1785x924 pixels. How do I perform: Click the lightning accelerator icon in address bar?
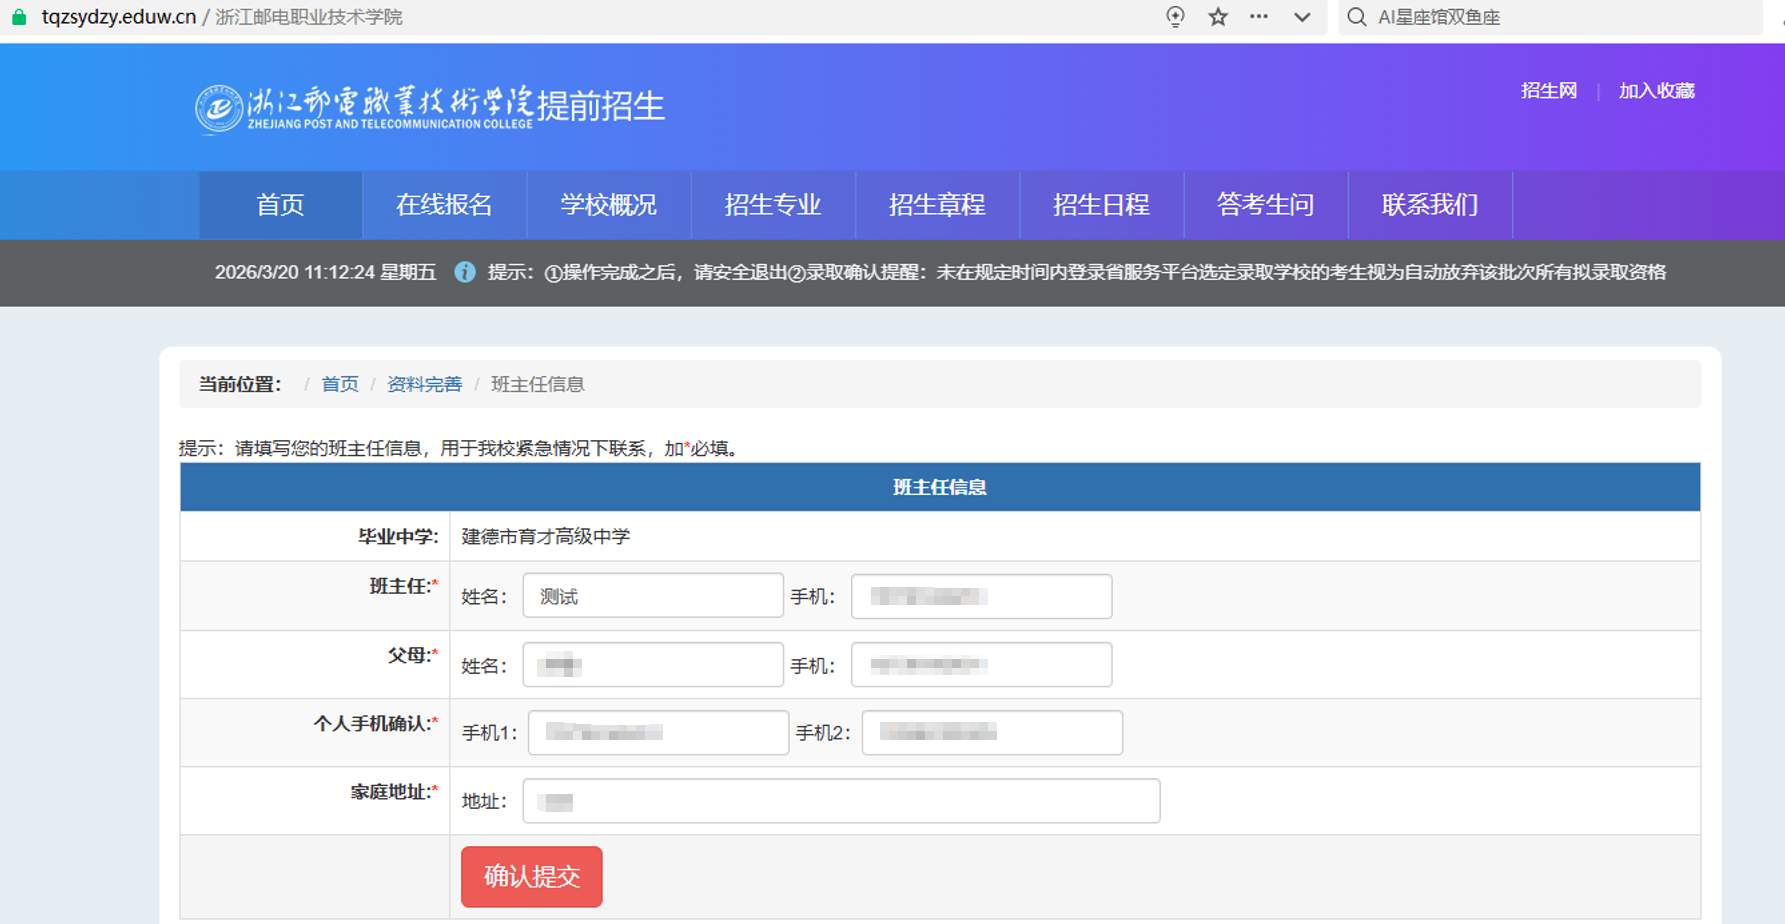pos(1176,17)
